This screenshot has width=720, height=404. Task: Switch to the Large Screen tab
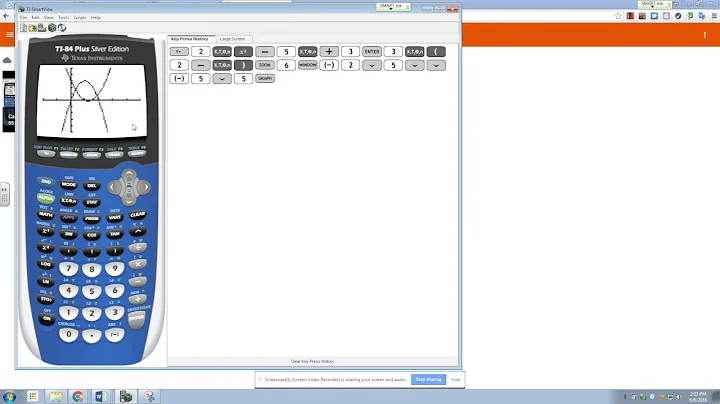click(x=232, y=39)
